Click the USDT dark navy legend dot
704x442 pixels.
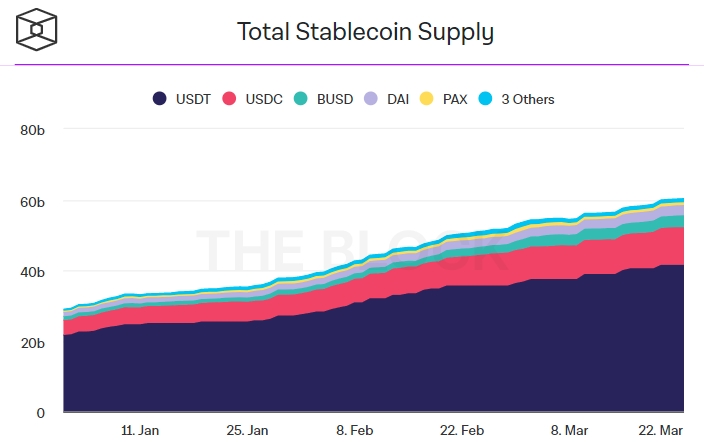[x=160, y=99]
